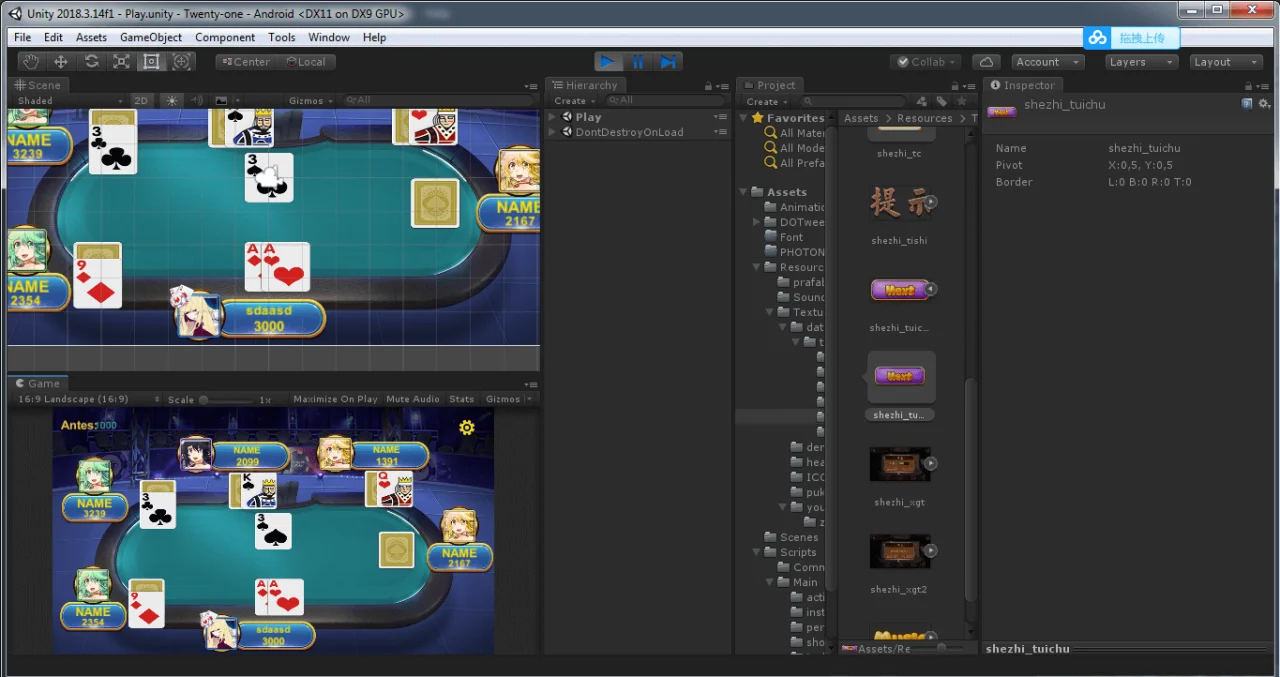Open Inspector help reference icon
The height and width of the screenshot is (677, 1280).
tap(1247, 104)
